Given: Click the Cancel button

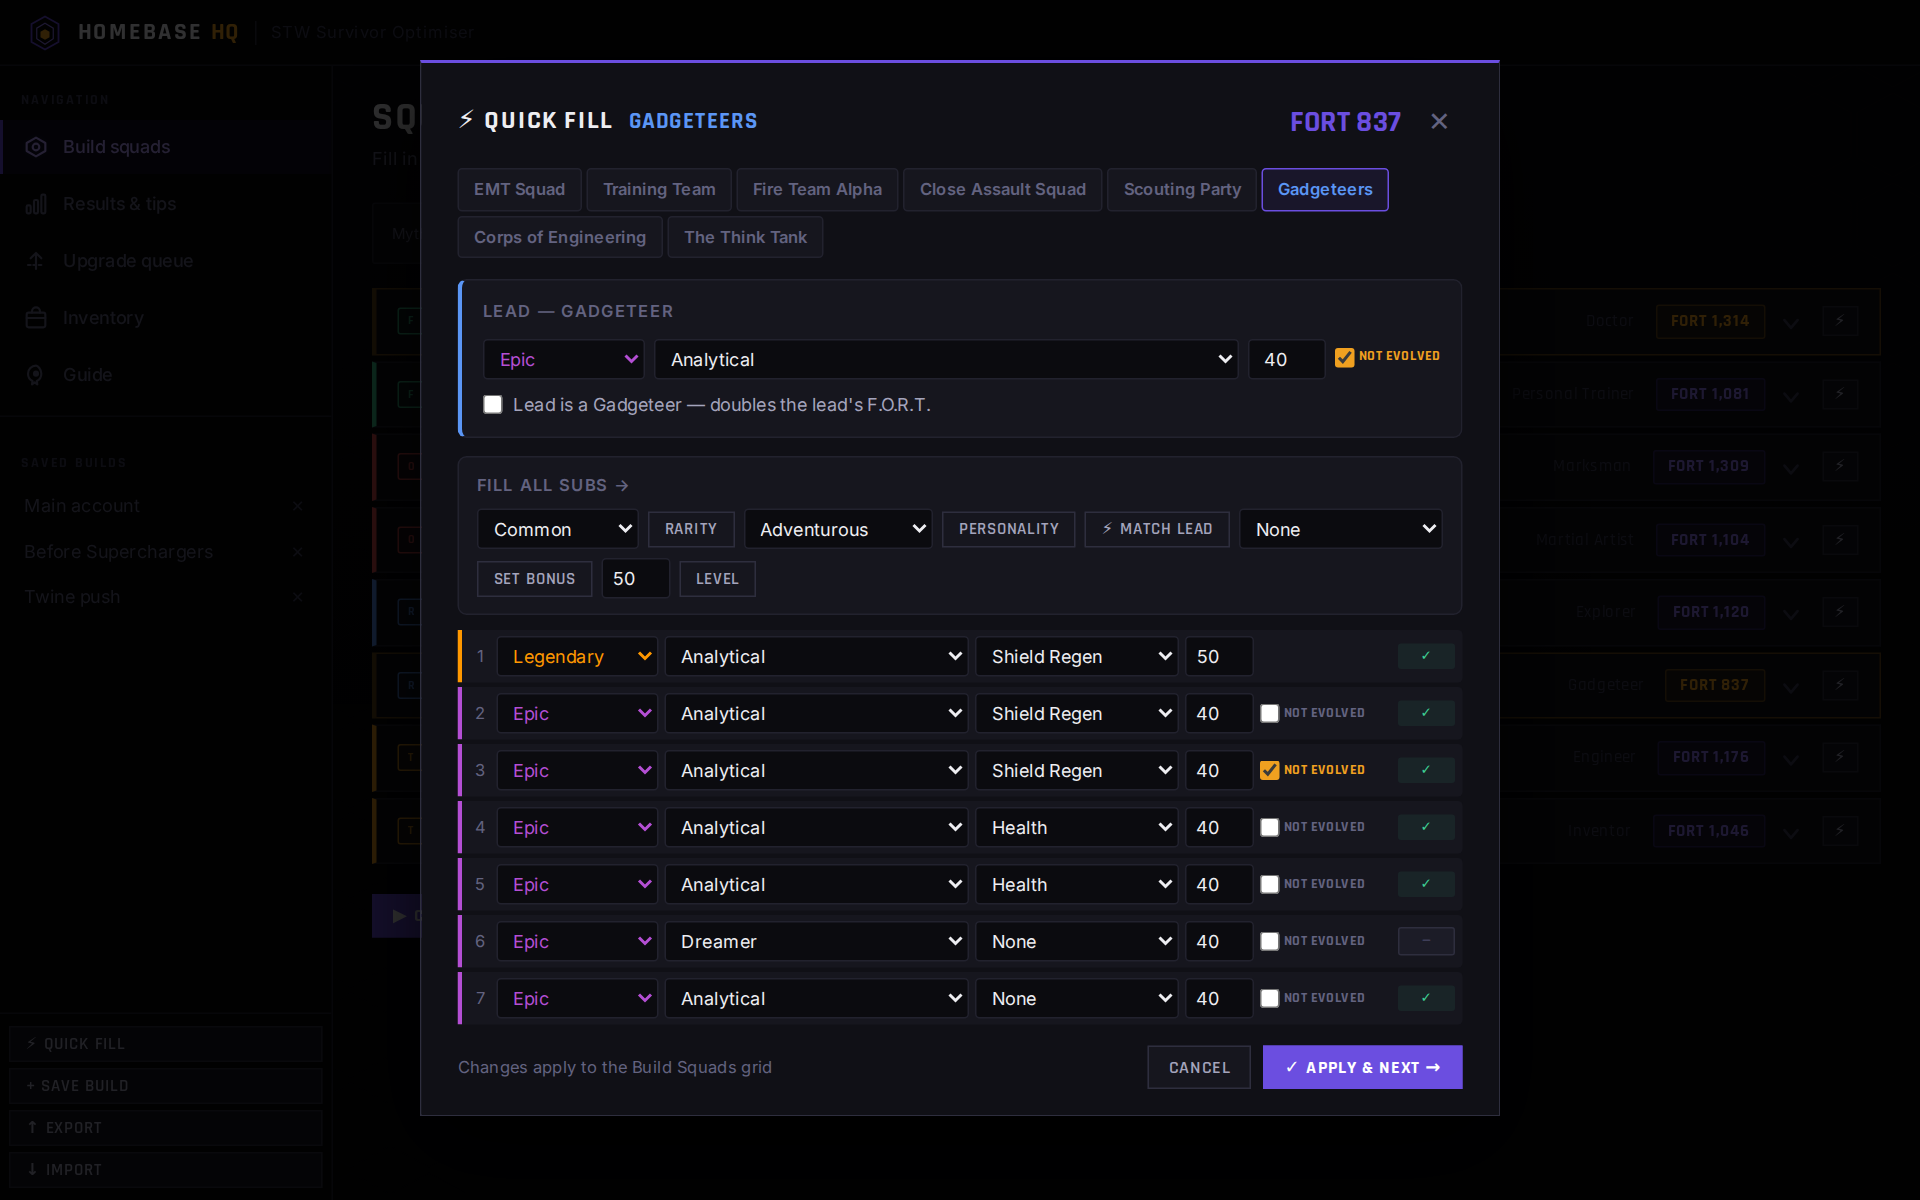Looking at the screenshot, I should click(x=1199, y=1067).
